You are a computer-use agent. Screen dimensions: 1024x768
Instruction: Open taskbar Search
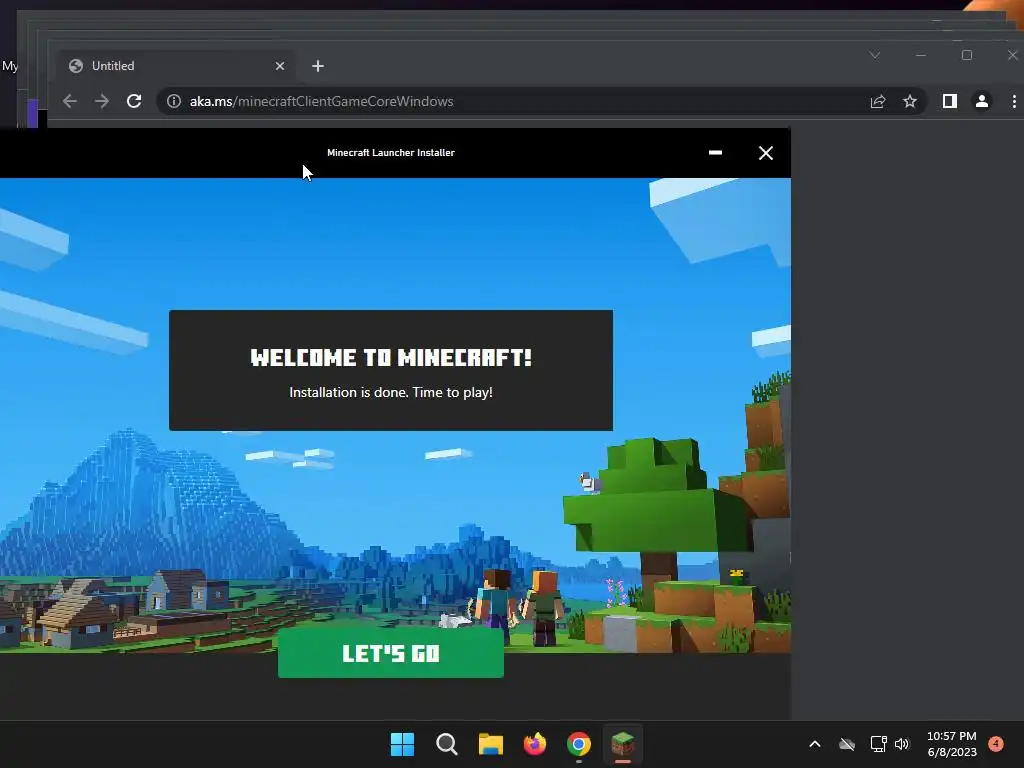click(447, 744)
